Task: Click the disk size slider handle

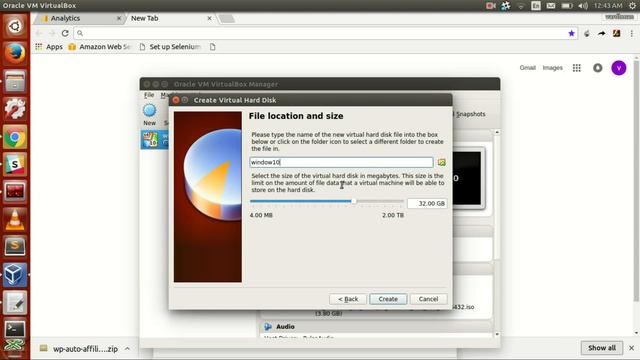Action: point(354,201)
